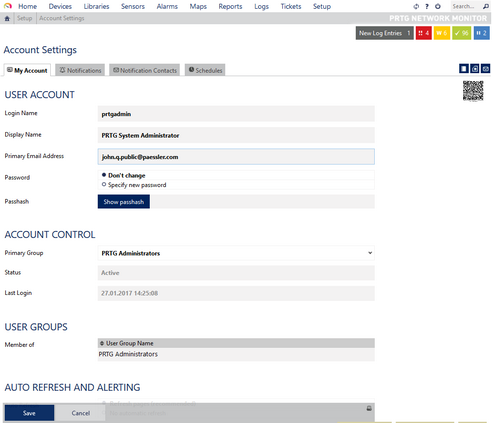
Task: Click the Last Login date value
Action: pyautogui.click(x=129, y=293)
